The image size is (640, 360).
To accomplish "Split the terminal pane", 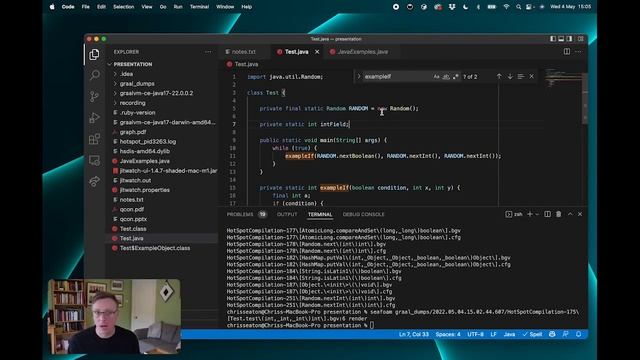I will click(547, 214).
